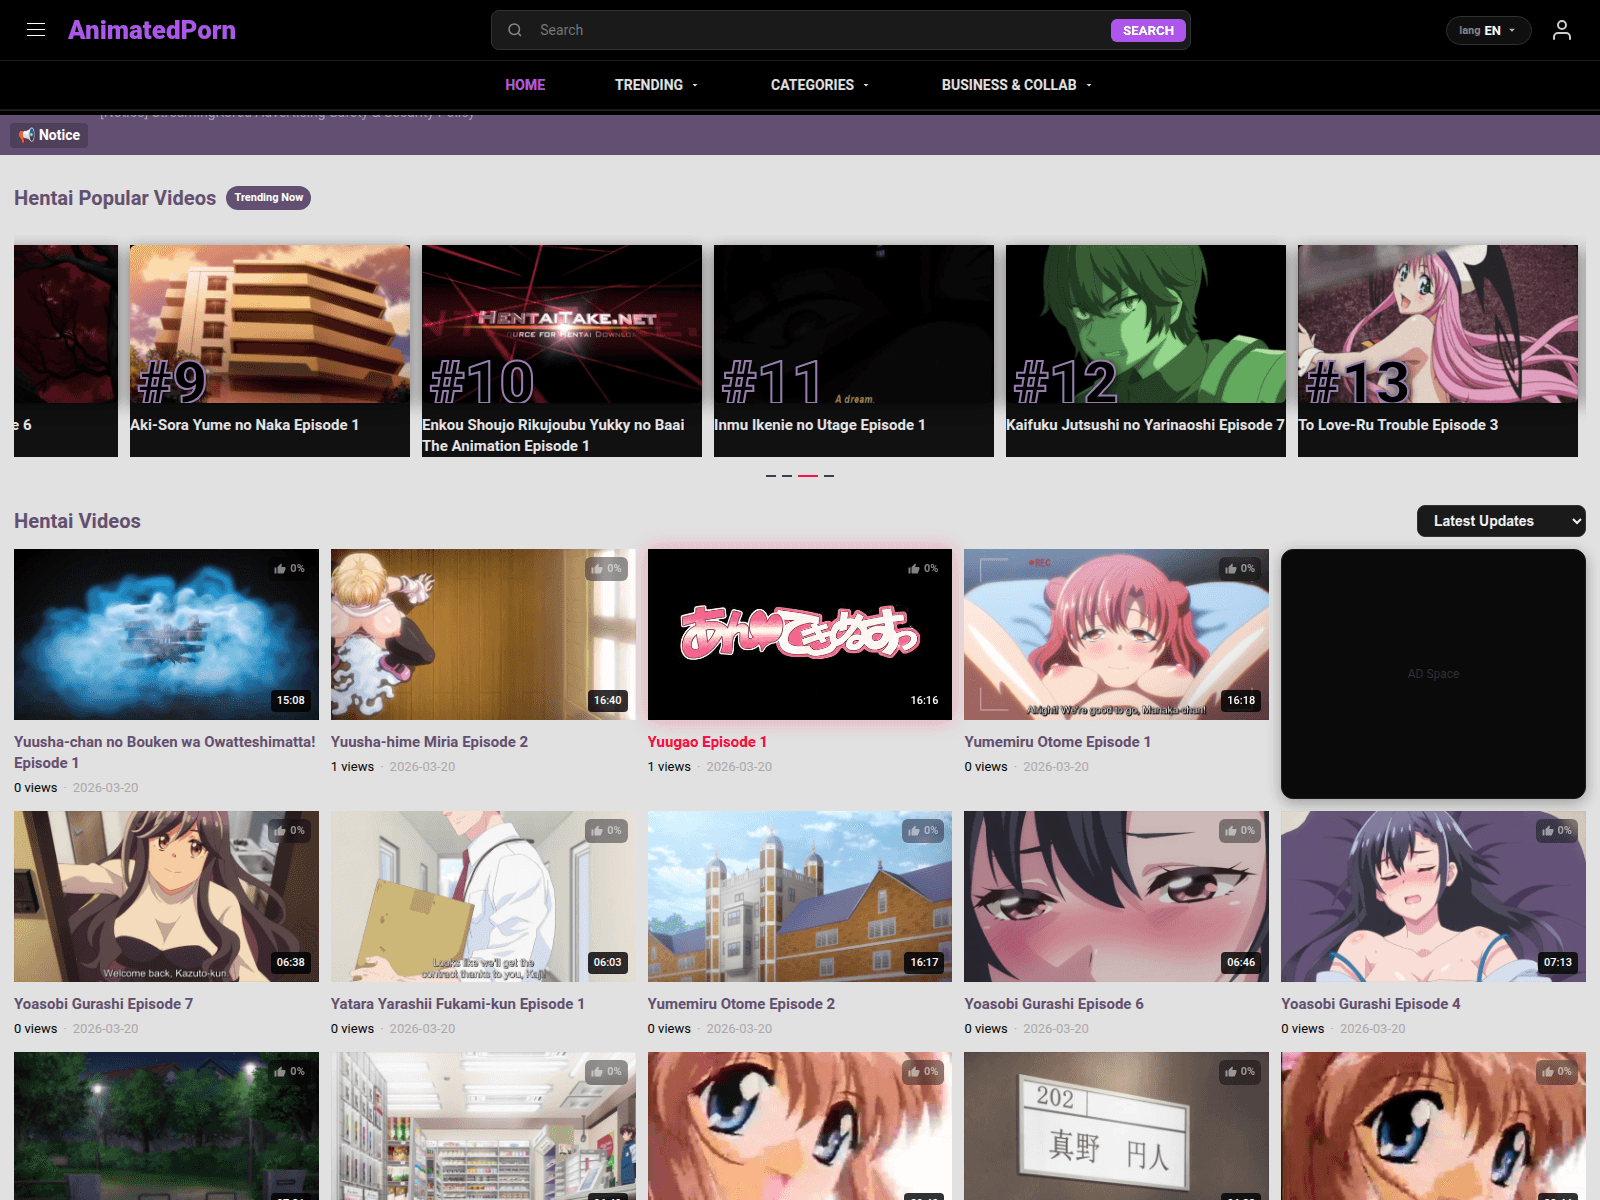This screenshot has height=1200, width=1600.
Task: Open the user account icon
Action: pyautogui.click(x=1562, y=30)
